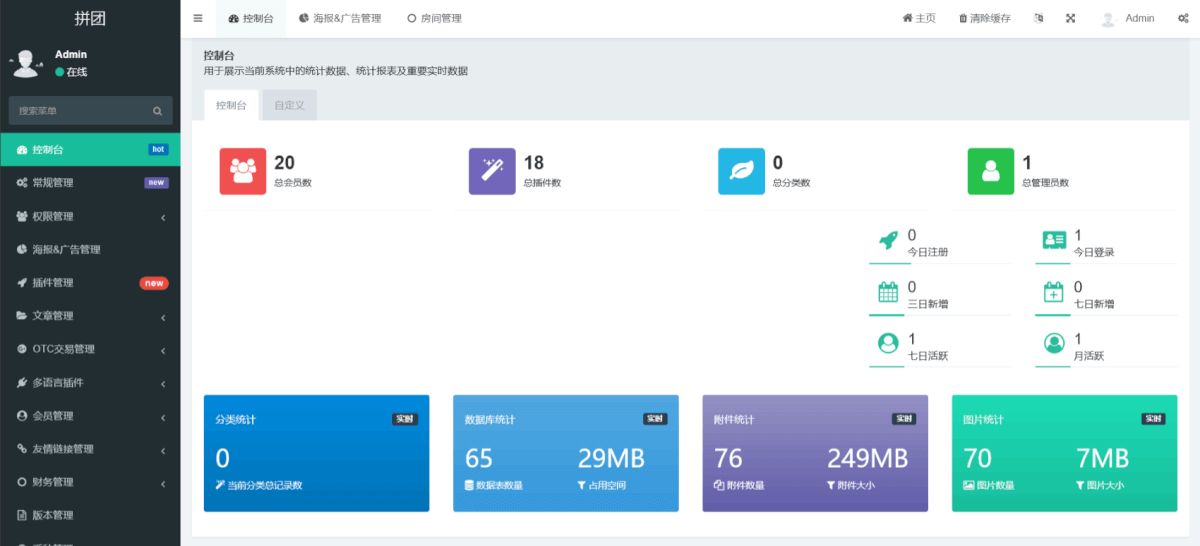Open 常规管理 in the sidebar
This screenshot has height=546, width=1200.
90,183
